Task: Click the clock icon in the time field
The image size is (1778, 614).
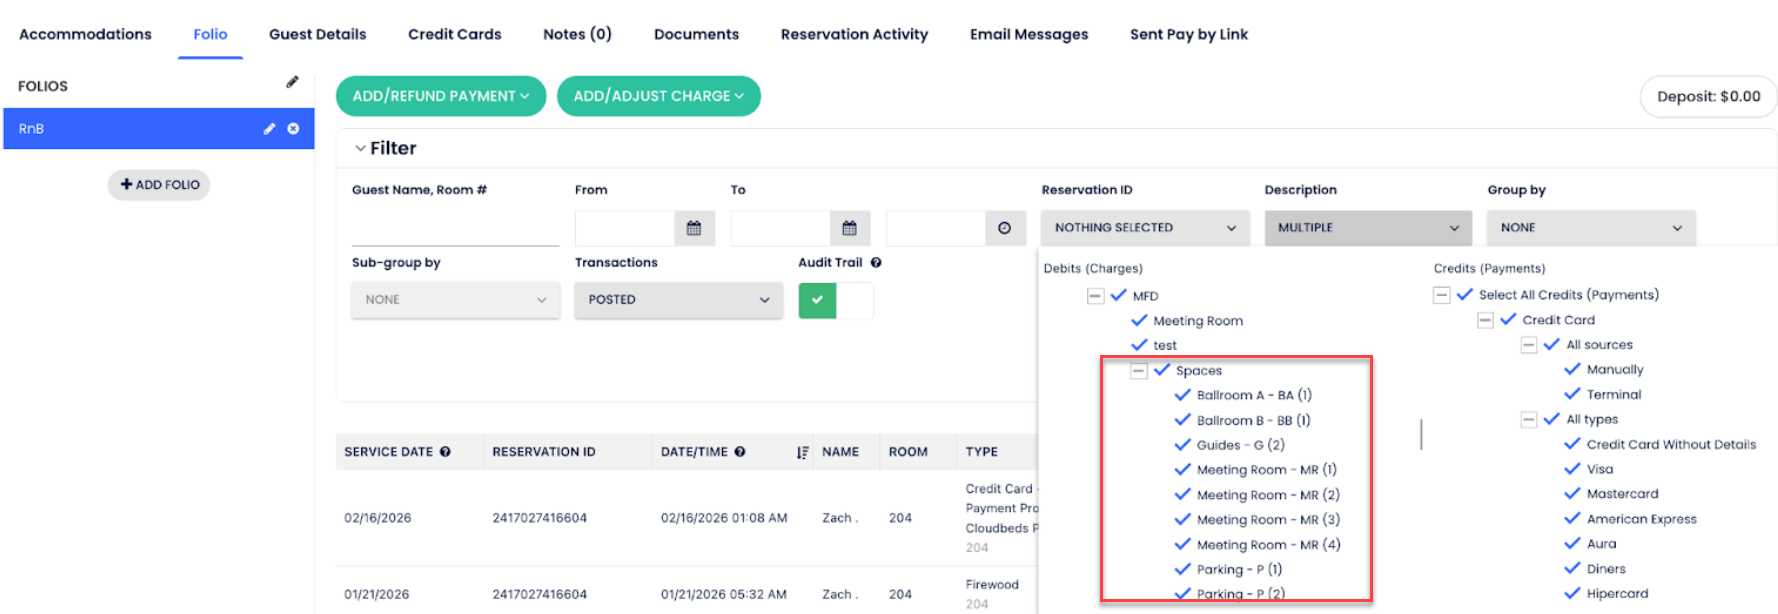Action: click(1004, 228)
